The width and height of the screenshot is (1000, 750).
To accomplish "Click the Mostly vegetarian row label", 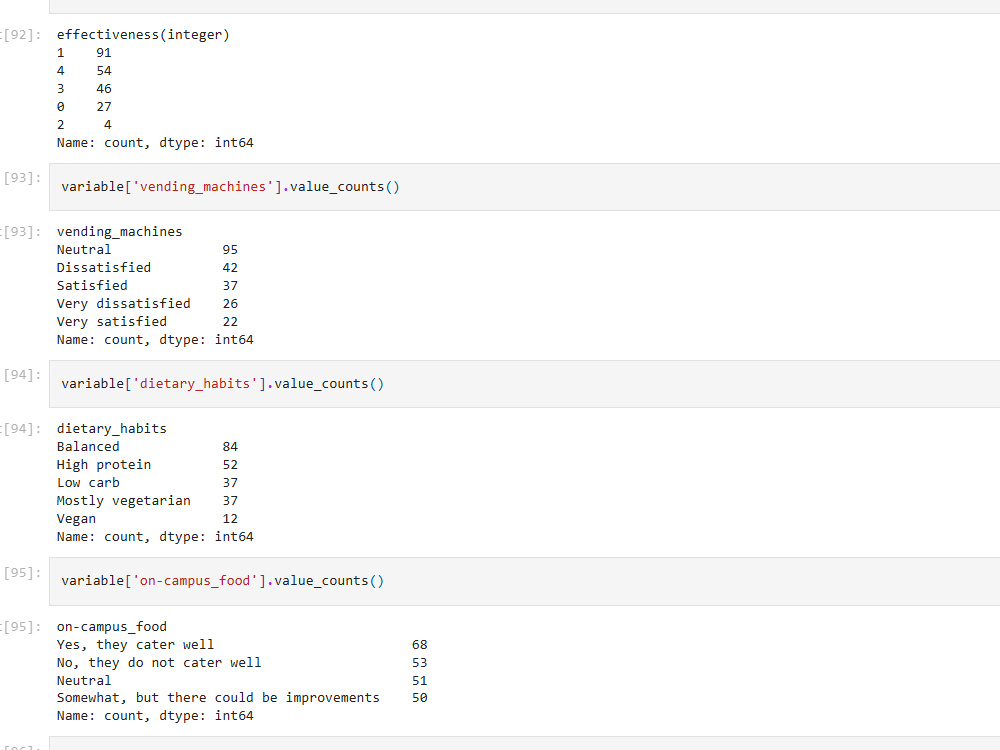I will (x=124, y=501).
